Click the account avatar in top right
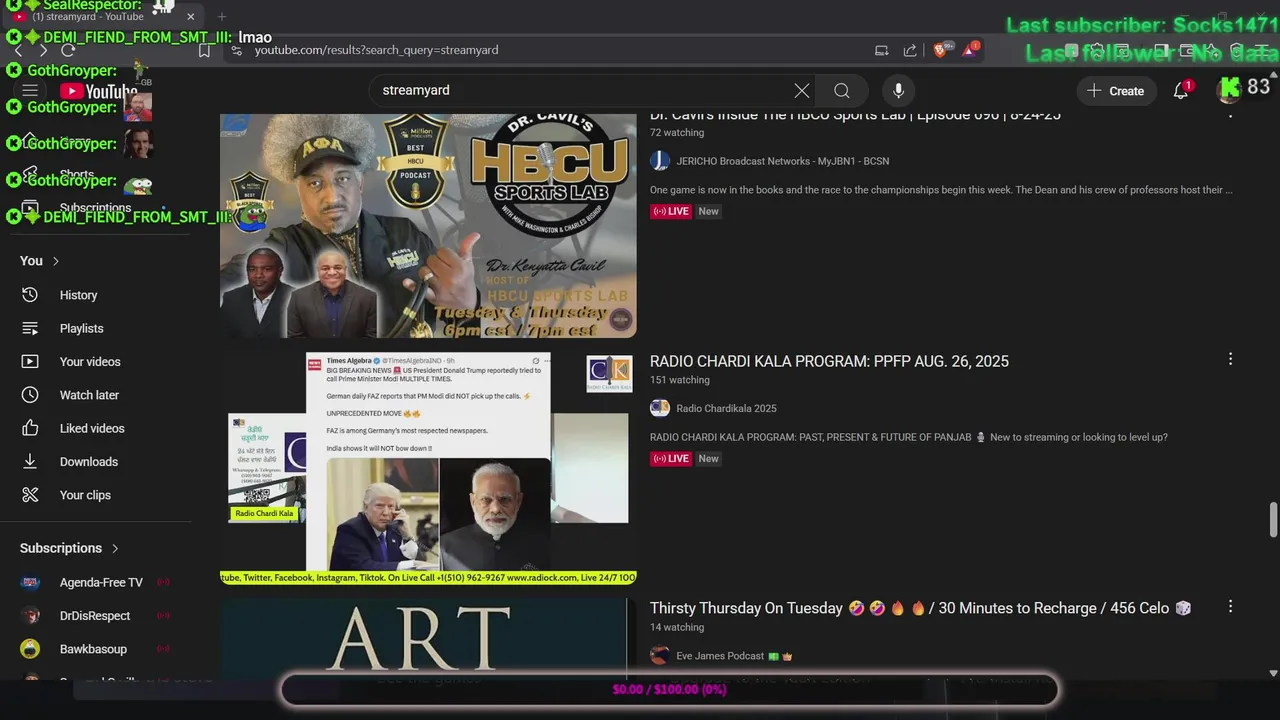 [1229, 91]
